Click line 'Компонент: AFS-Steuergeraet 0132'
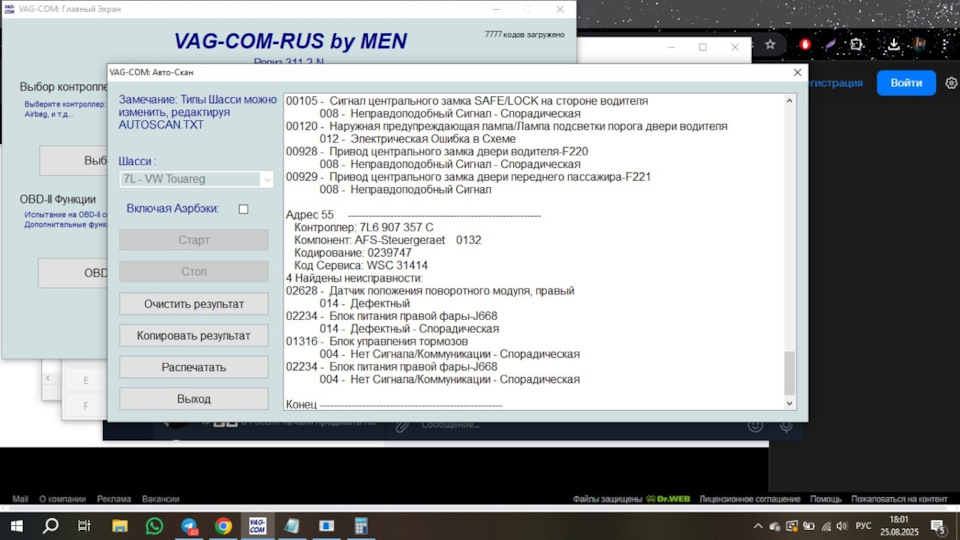 click(x=388, y=240)
